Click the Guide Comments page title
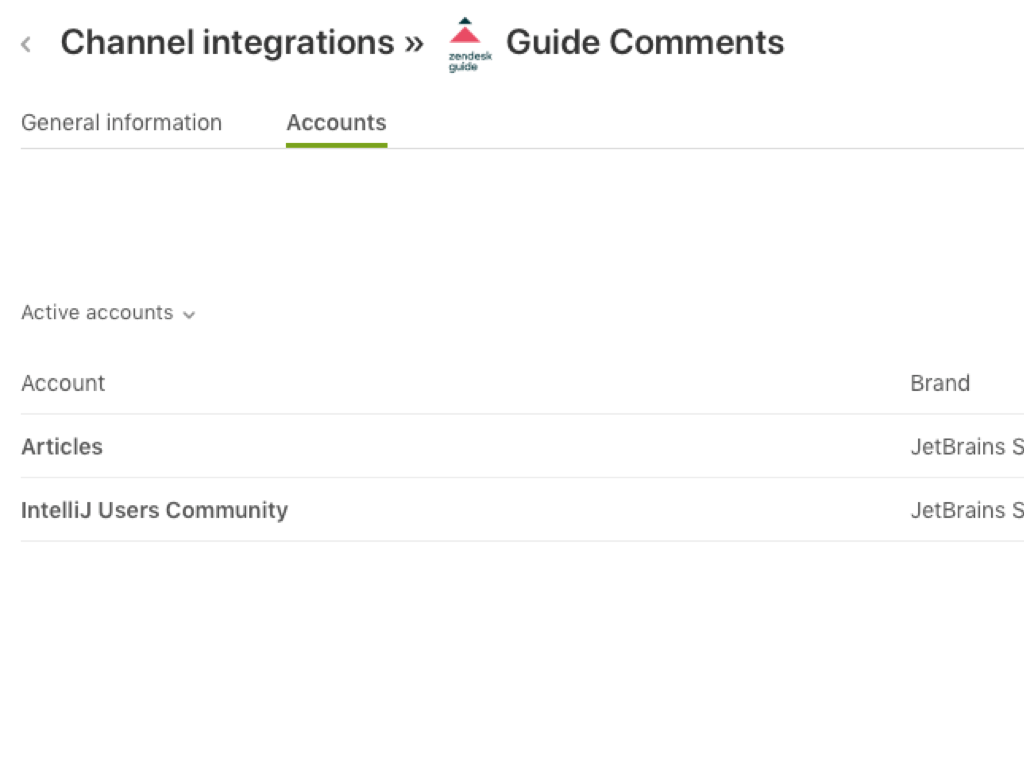Viewport: 1024px width, 768px height. pos(645,43)
